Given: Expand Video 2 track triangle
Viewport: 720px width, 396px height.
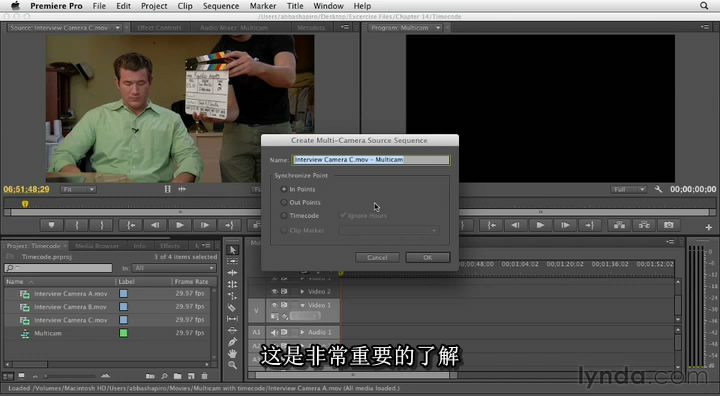Looking at the screenshot, I should [x=302, y=291].
